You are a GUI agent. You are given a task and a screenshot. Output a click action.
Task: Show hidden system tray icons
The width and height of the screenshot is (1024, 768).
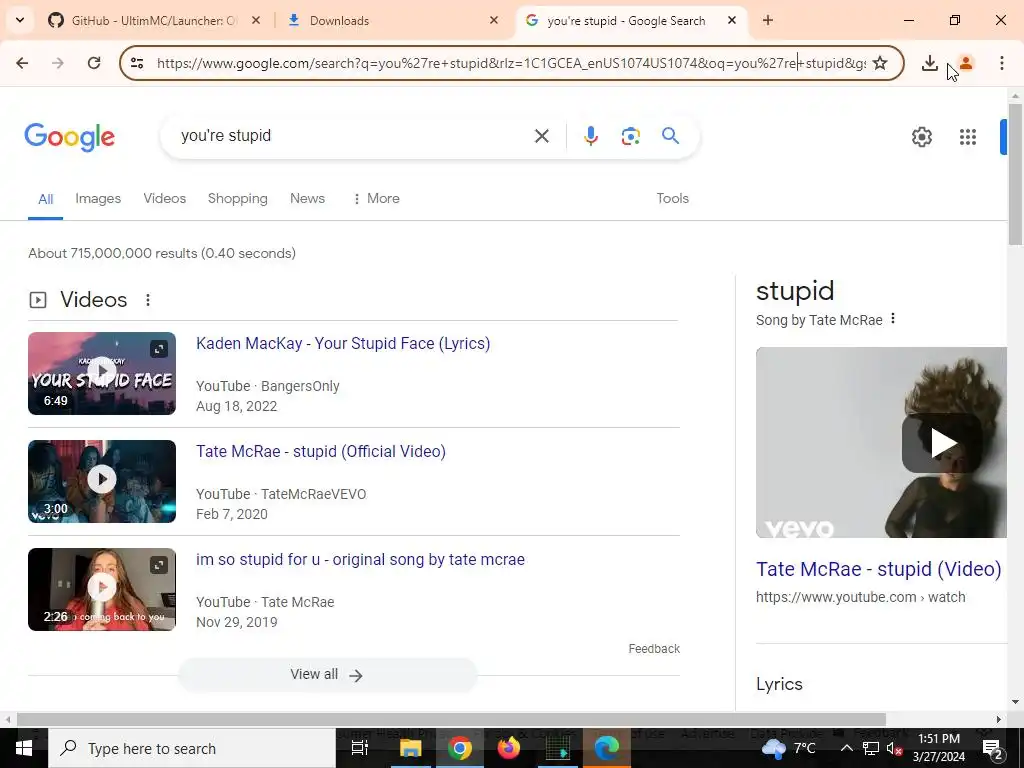846,748
